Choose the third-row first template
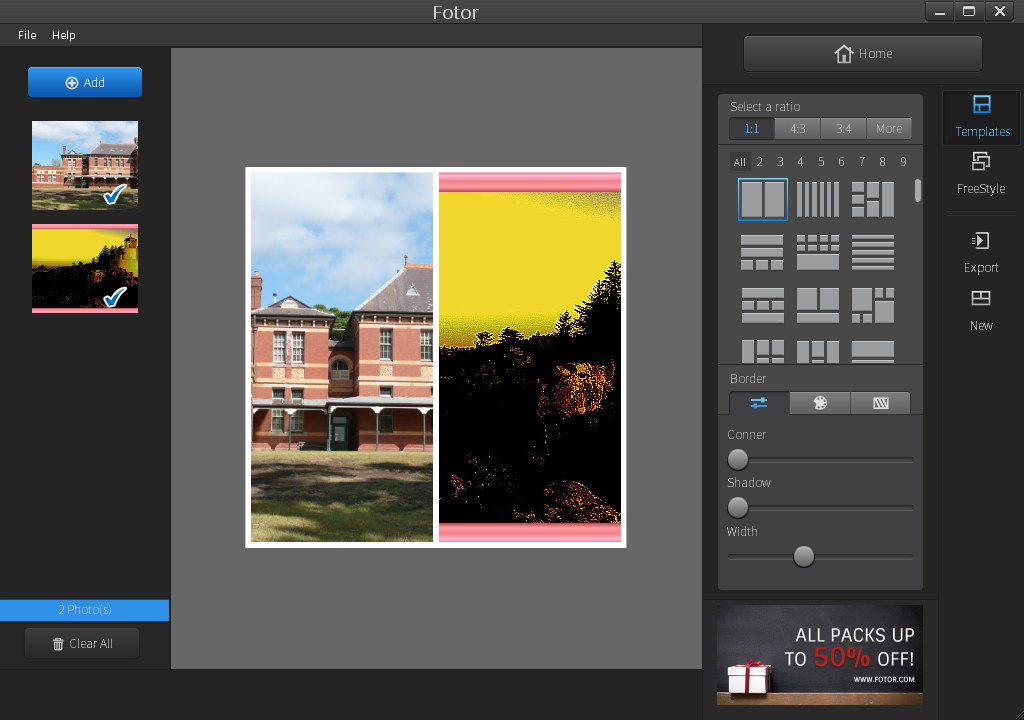The width and height of the screenshot is (1024, 720). [762, 305]
